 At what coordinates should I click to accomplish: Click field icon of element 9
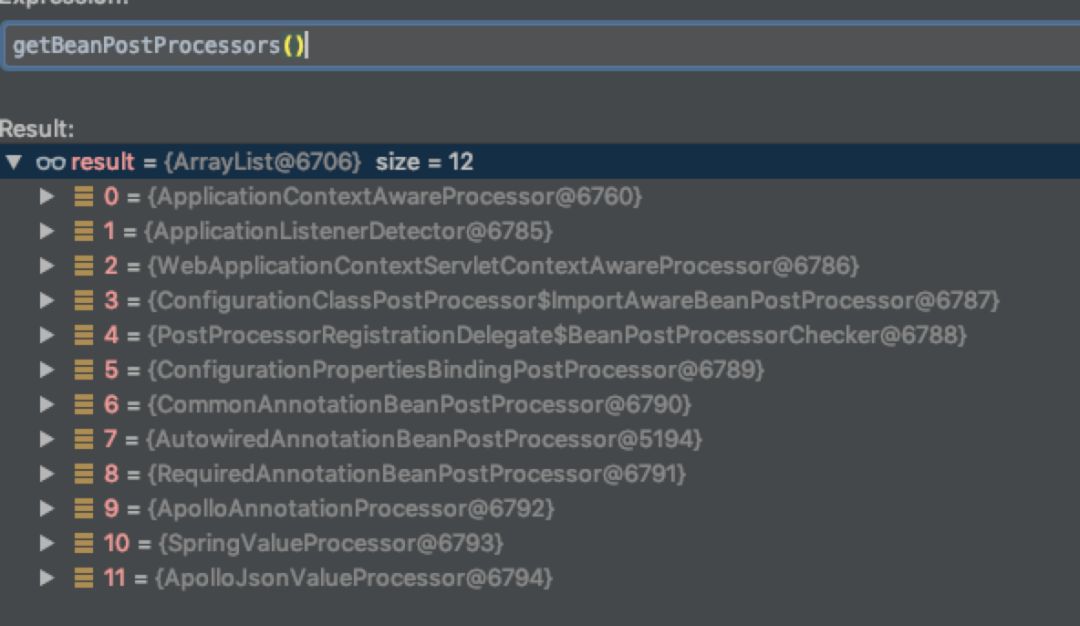point(84,509)
